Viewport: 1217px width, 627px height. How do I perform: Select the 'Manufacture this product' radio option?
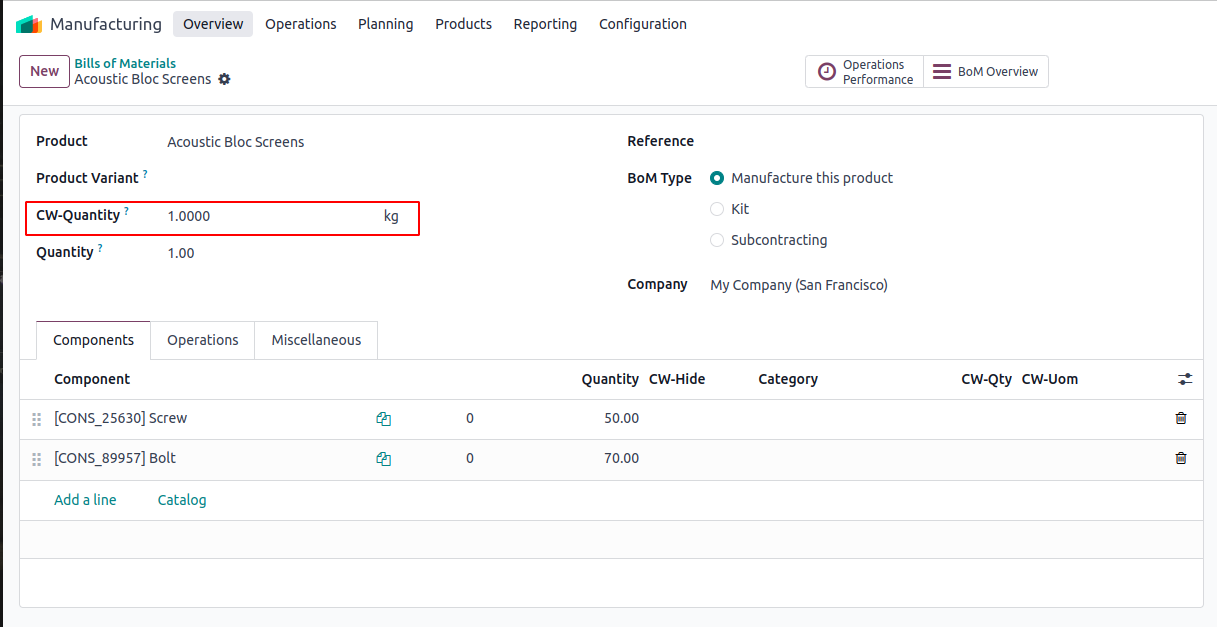[x=717, y=178]
